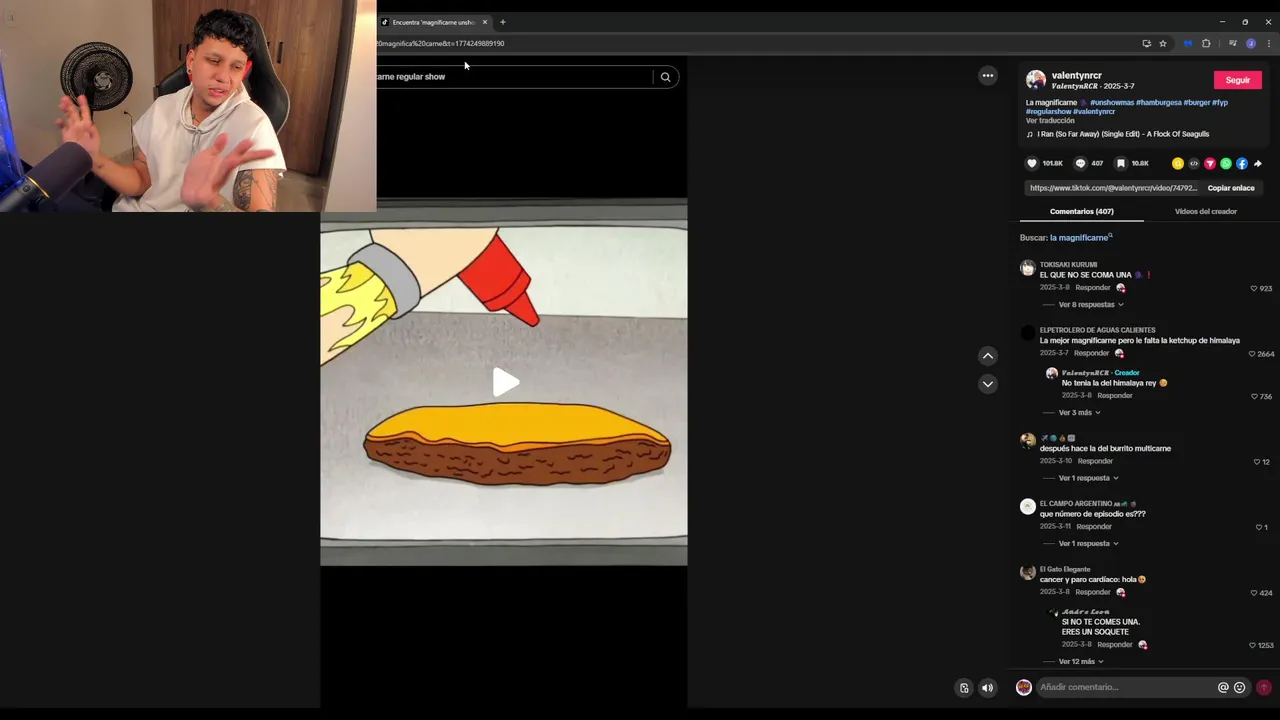1280x720 pixels.
Task: Like the creator reply with 736 likes
Action: click(1254, 396)
